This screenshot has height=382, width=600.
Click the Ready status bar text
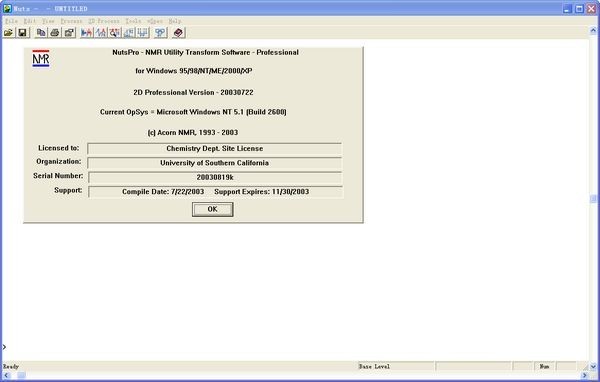coord(11,367)
